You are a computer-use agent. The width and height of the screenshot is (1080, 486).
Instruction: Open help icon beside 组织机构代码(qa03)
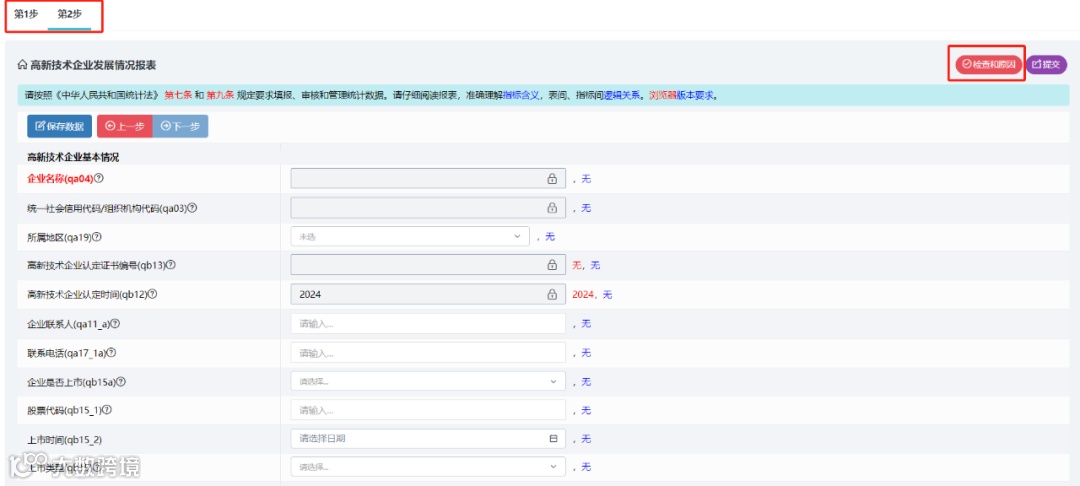point(192,208)
